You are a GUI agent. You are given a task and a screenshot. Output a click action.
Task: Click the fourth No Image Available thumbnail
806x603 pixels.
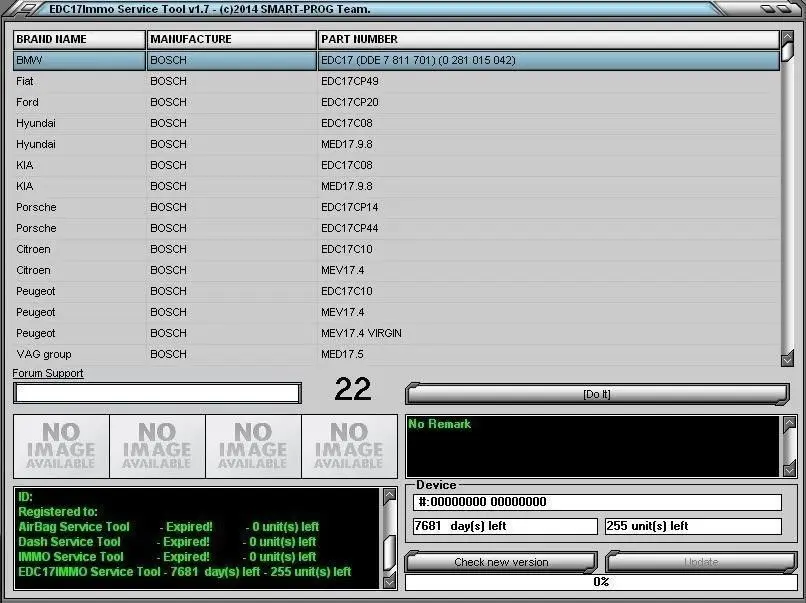tap(350, 446)
